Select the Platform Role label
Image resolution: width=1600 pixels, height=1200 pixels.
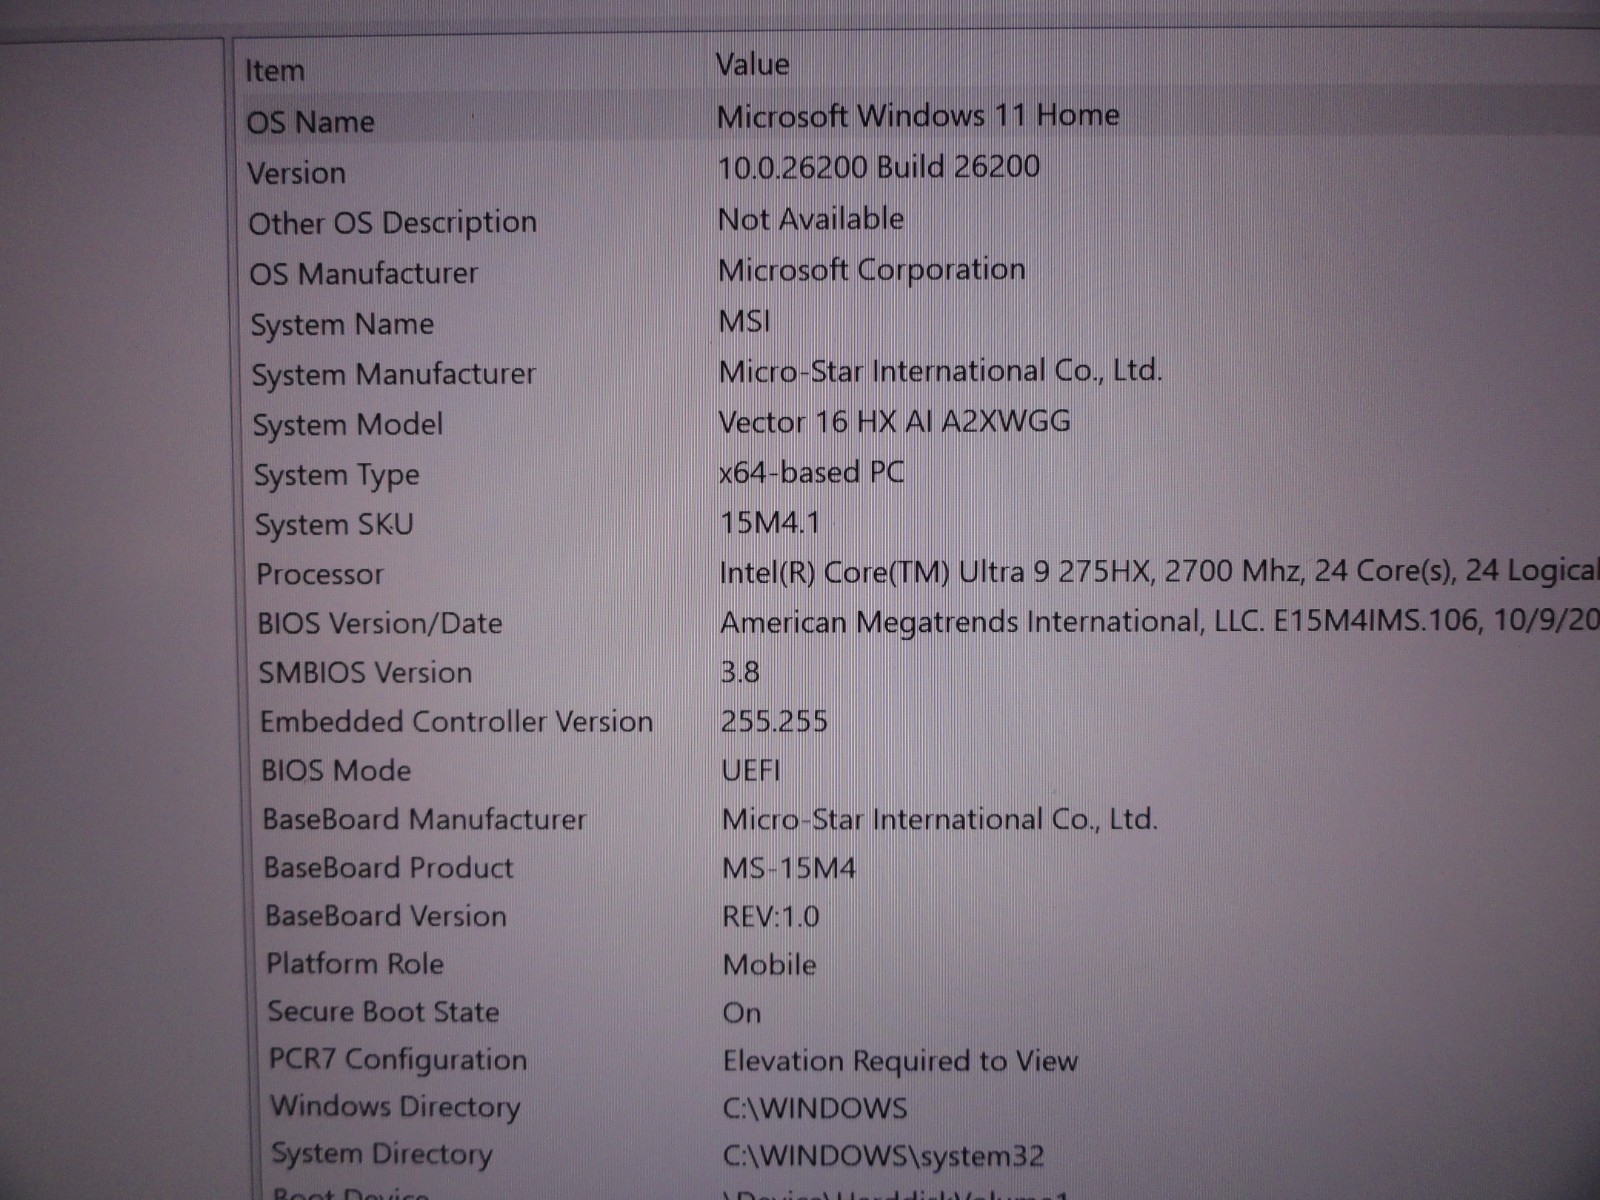355,964
